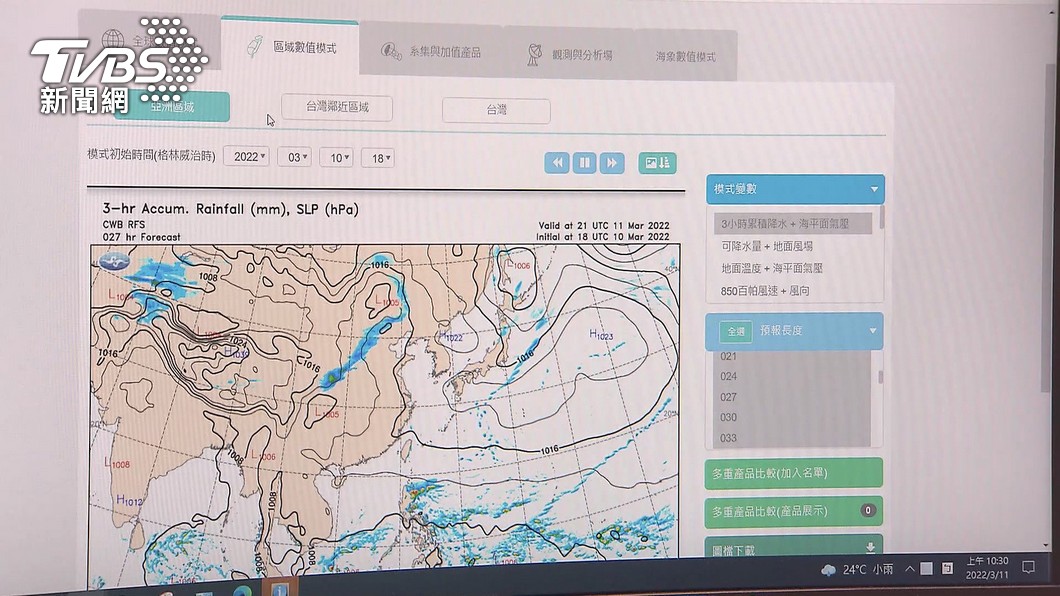The image size is (1060, 596).
Task: Select the 台灣 region button
Action: click(496, 109)
